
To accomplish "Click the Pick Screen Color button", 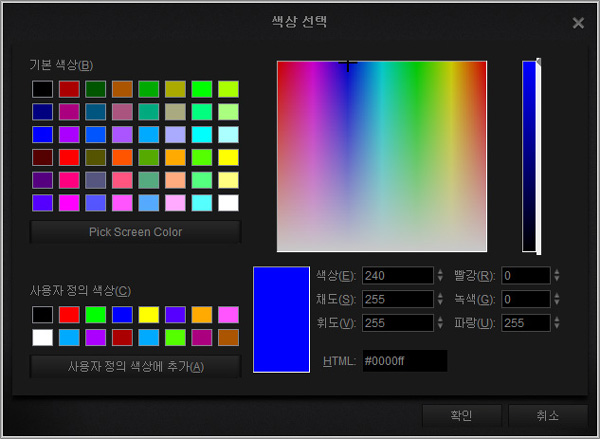I will 135,232.
